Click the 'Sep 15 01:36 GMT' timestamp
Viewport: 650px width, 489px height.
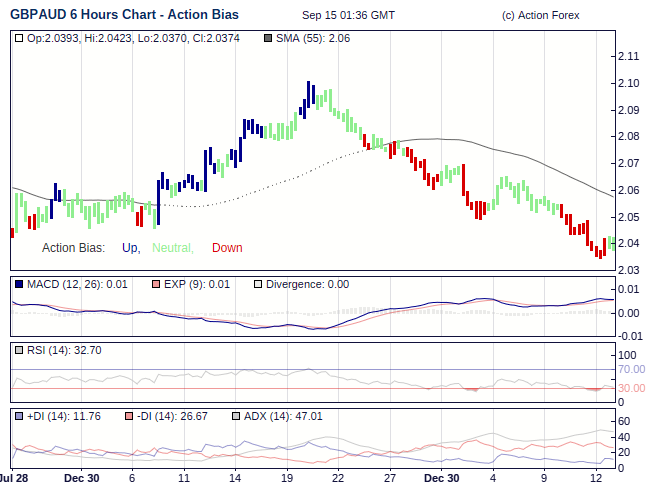coord(348,15)
